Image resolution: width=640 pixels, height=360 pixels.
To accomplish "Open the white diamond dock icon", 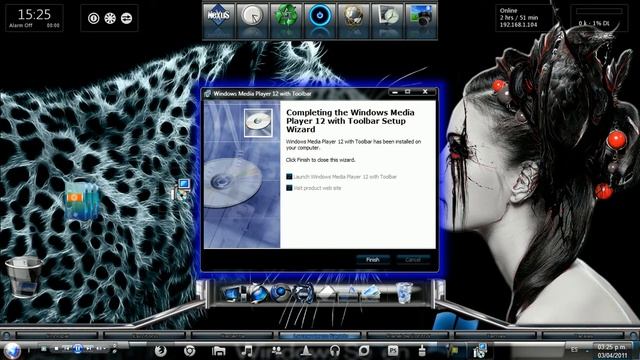I will (326, 294).
